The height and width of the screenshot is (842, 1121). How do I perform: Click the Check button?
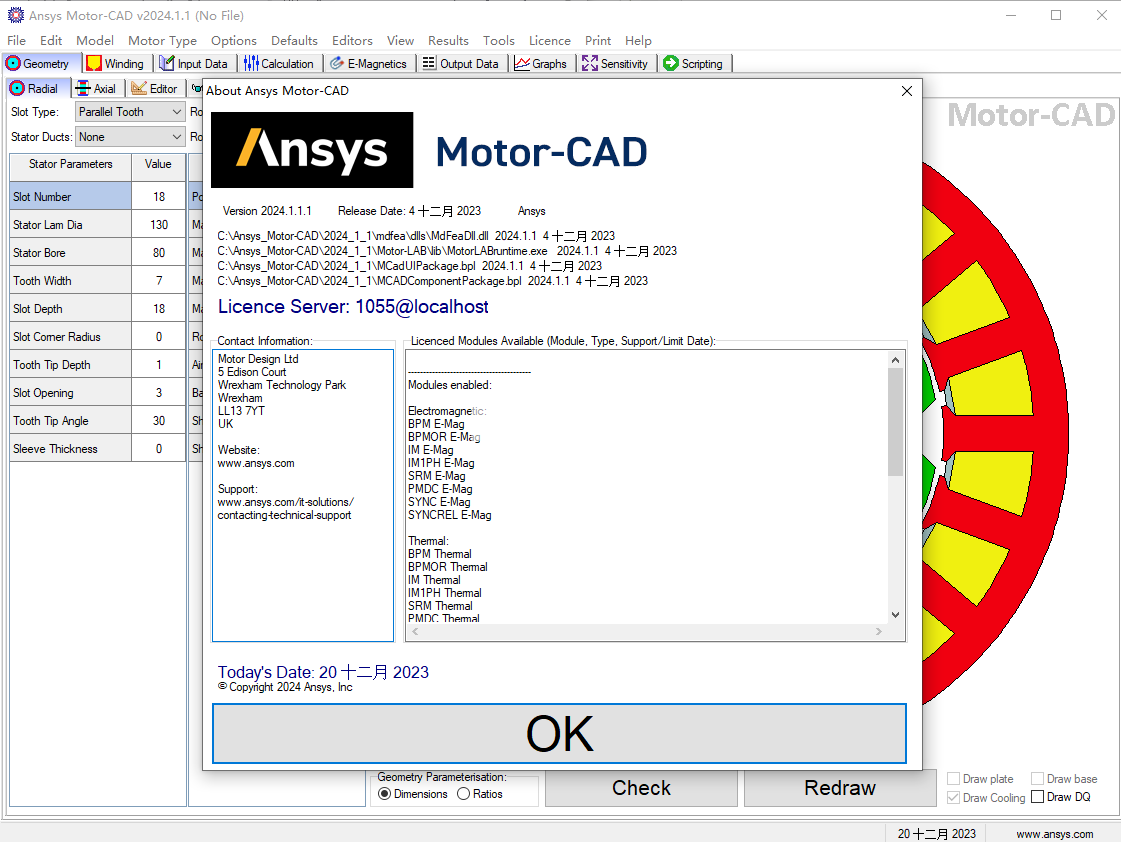(641, 788)
